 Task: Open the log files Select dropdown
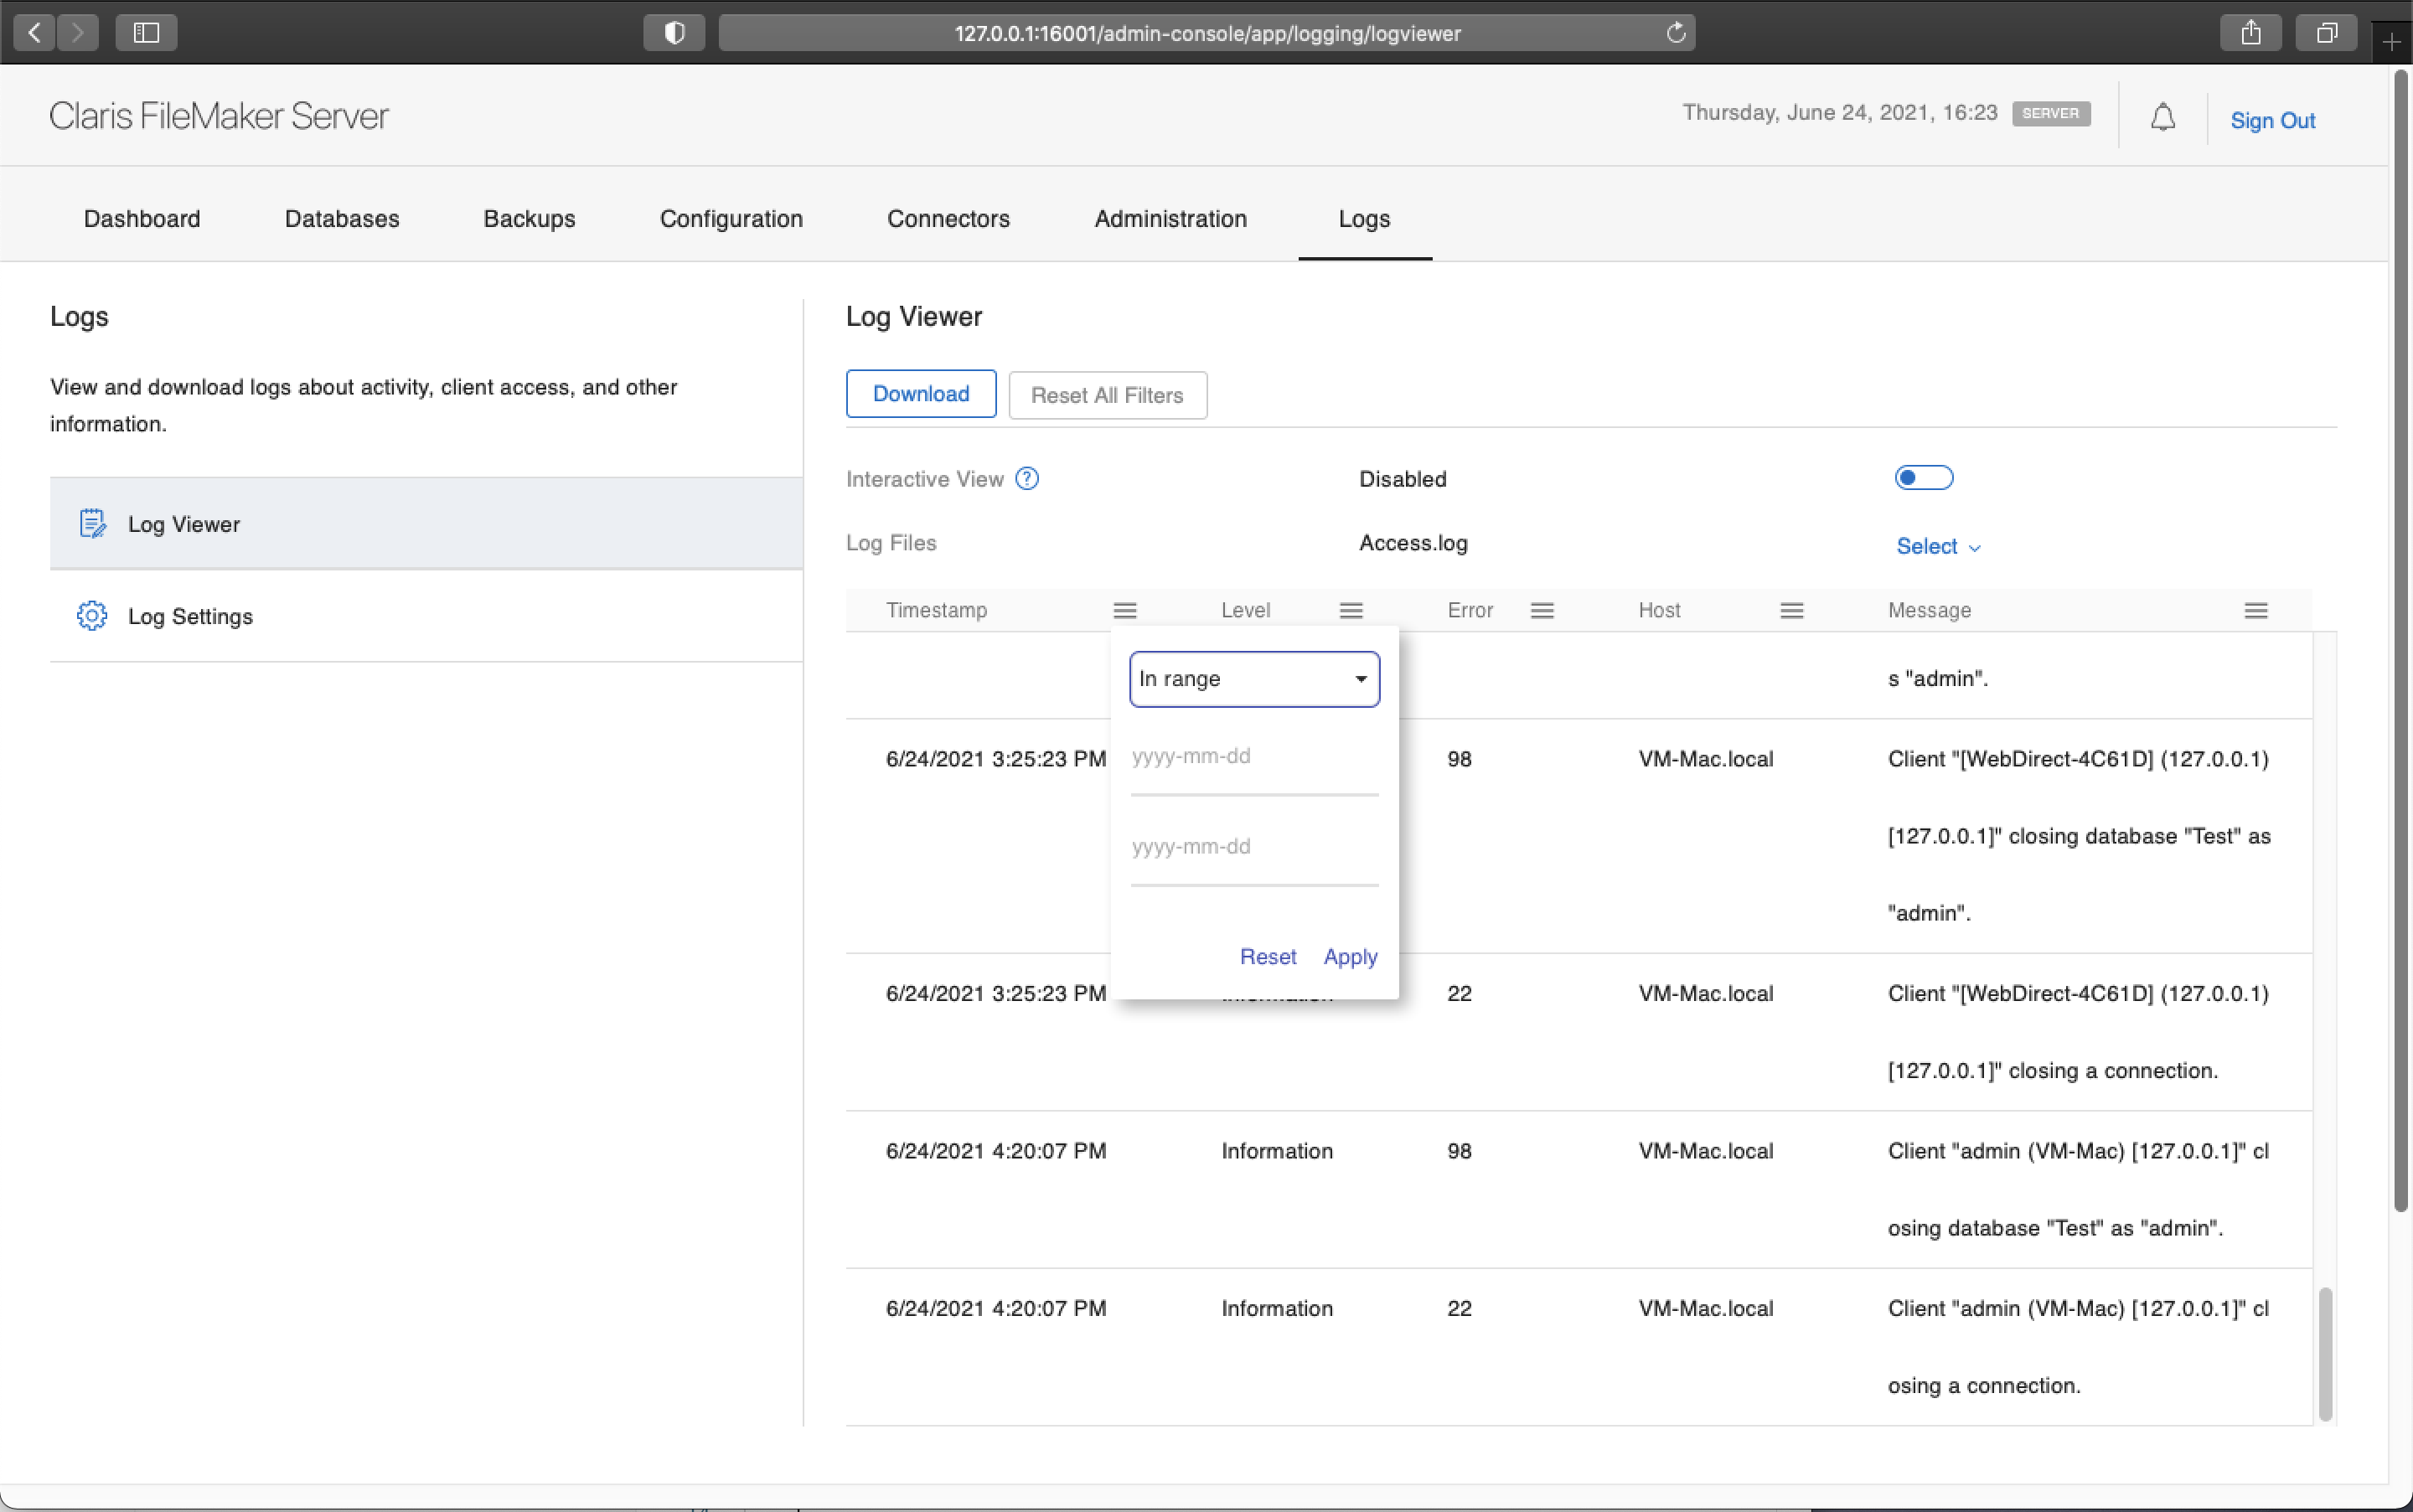coord(1936,546)
